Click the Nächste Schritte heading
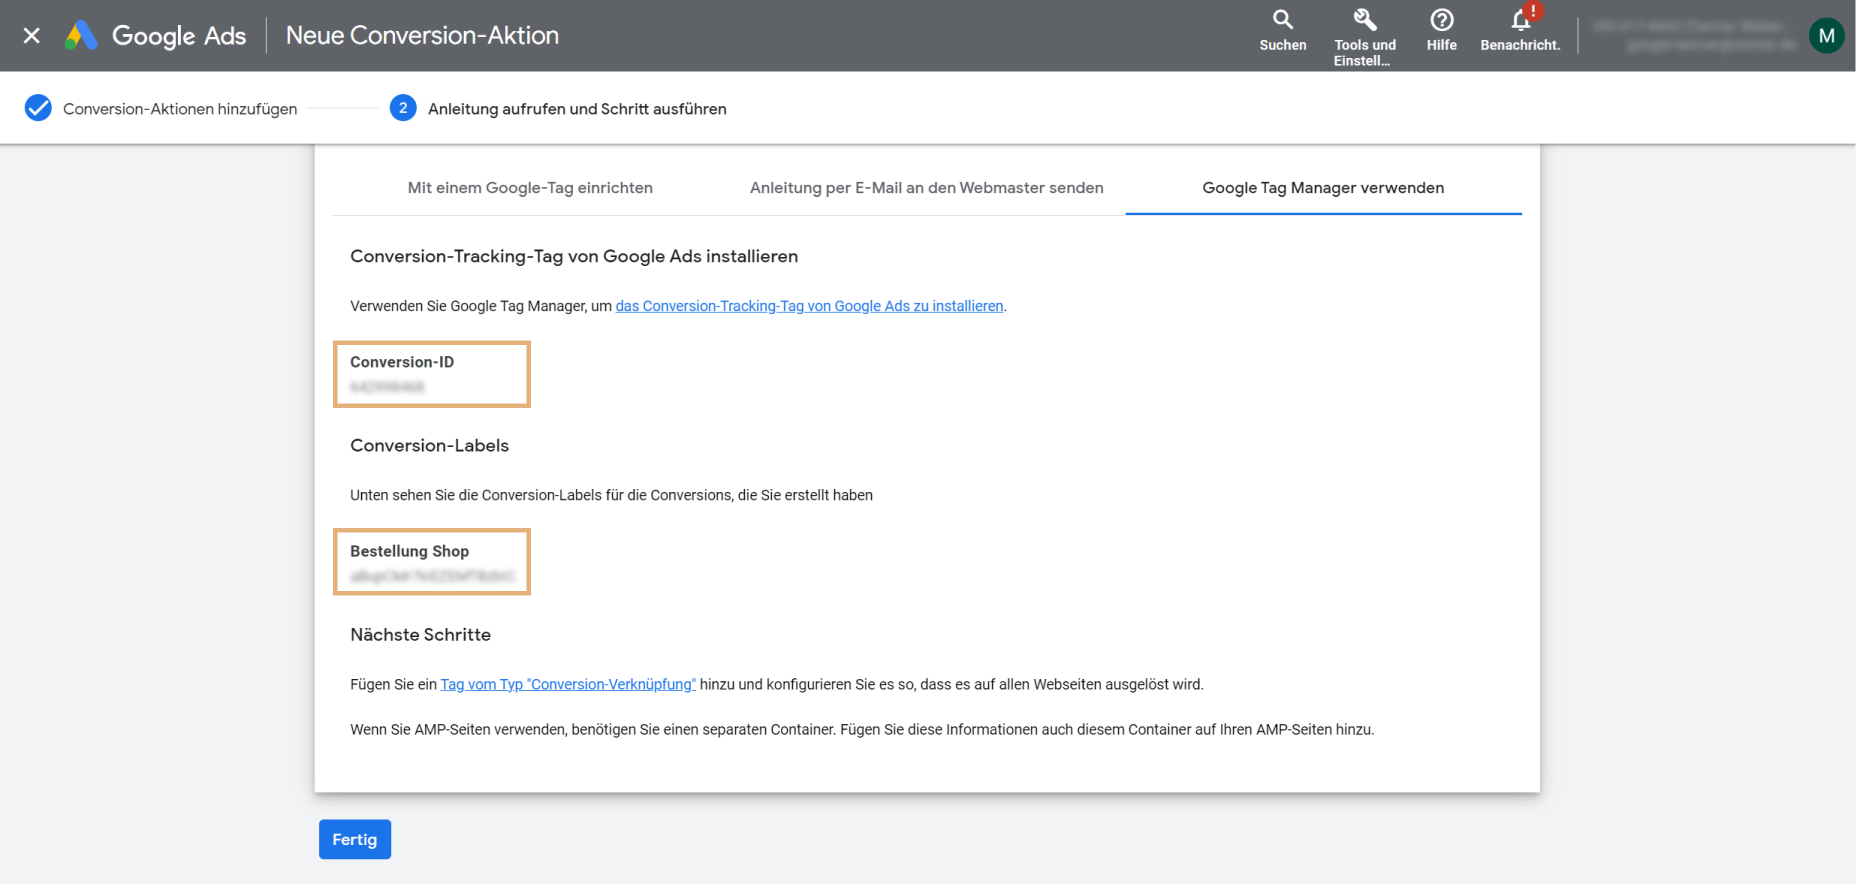The width and height of the screenshot is (1856, 884). pos(420,635)
